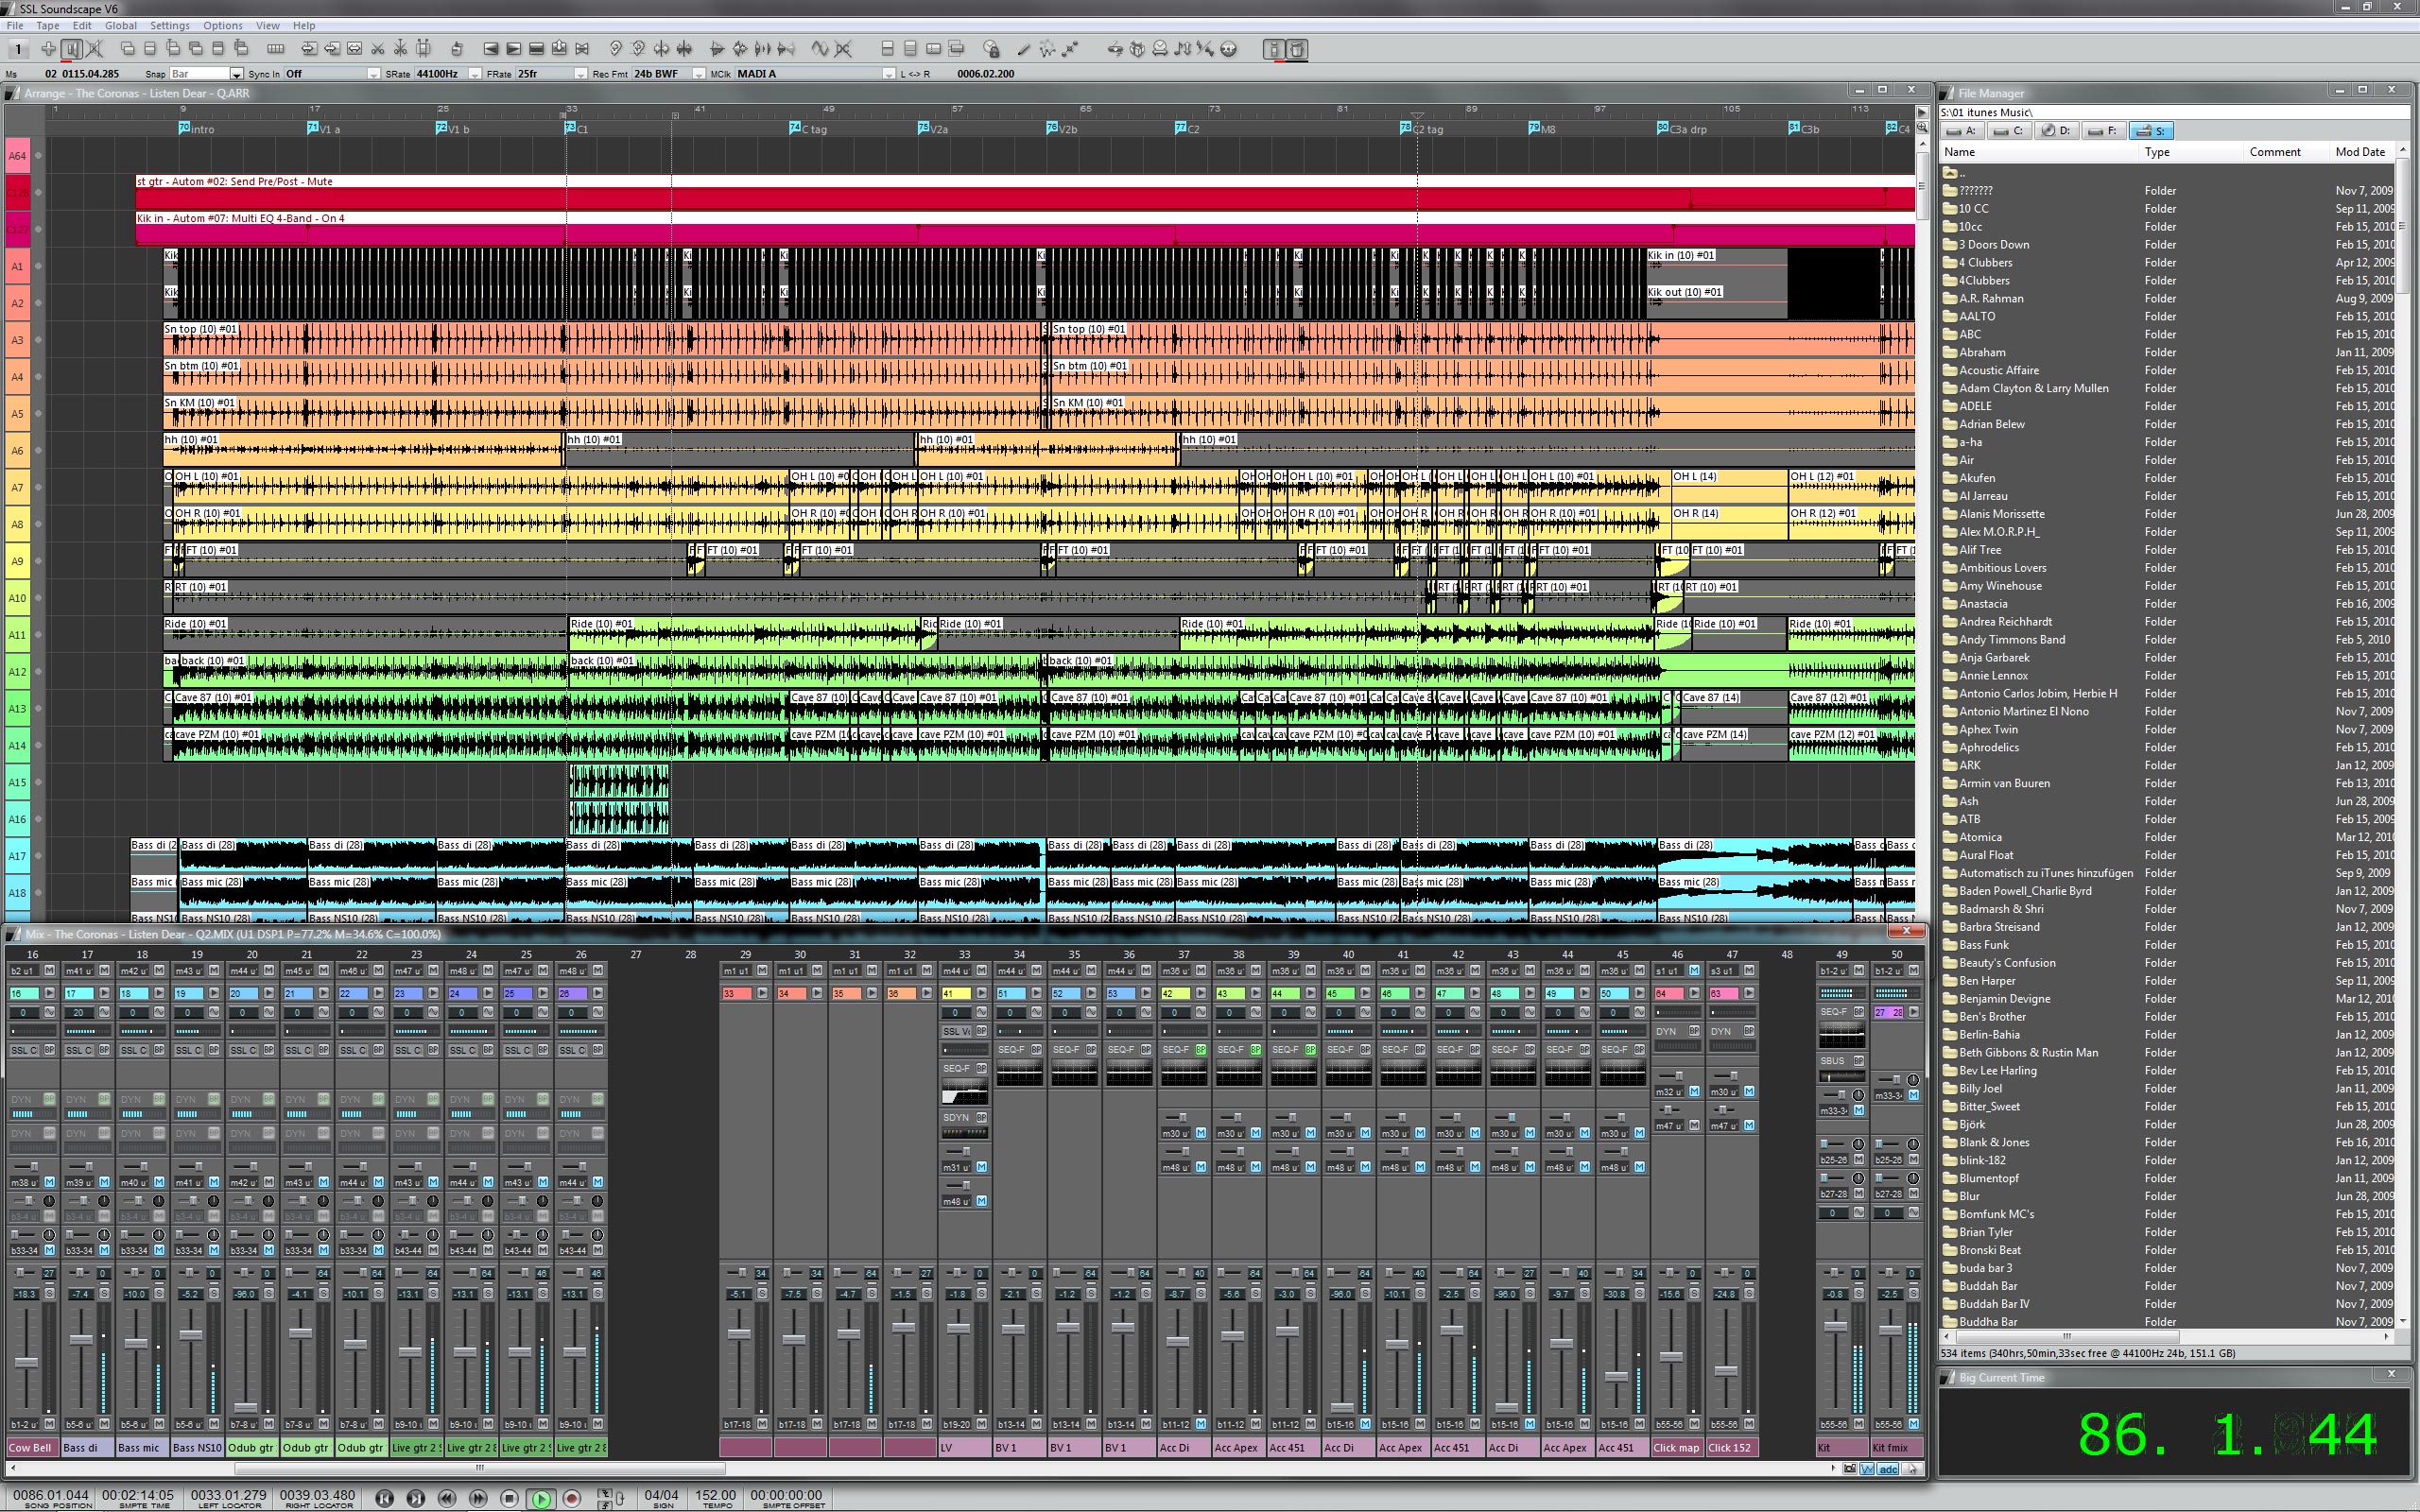Click the sine waveform tool icon
The height and width of the screenshot is (1512, 2420).
point(819,49)
